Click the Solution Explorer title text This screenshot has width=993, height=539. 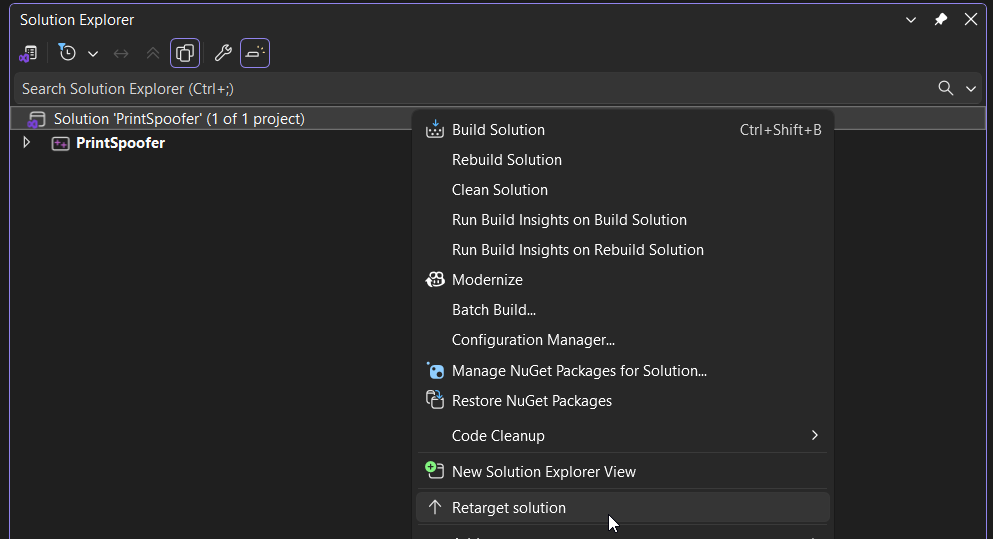point(77,20)
